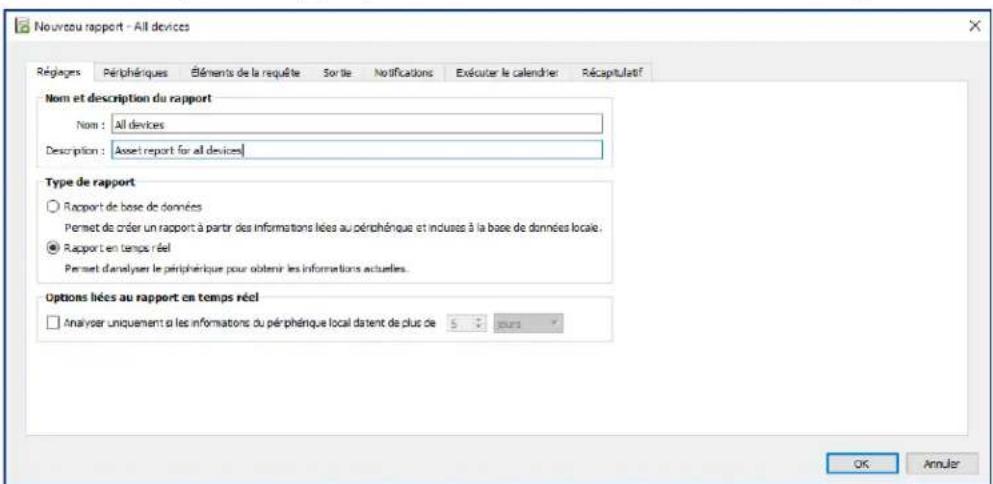Select the Sortie tab
Viewport: 993px width, 484px height.
tap(337, 73)
